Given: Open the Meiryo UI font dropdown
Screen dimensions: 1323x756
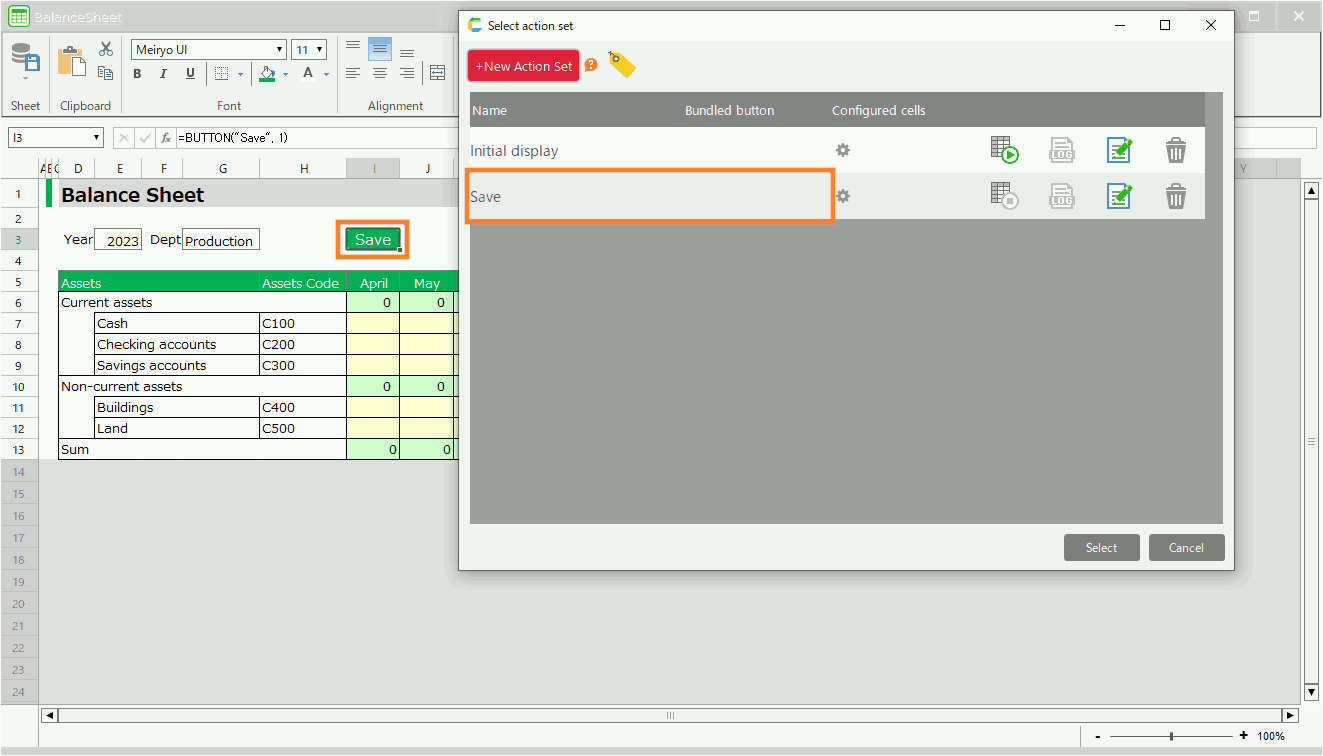Looking at the screenshot, I should tap(280, 50).
